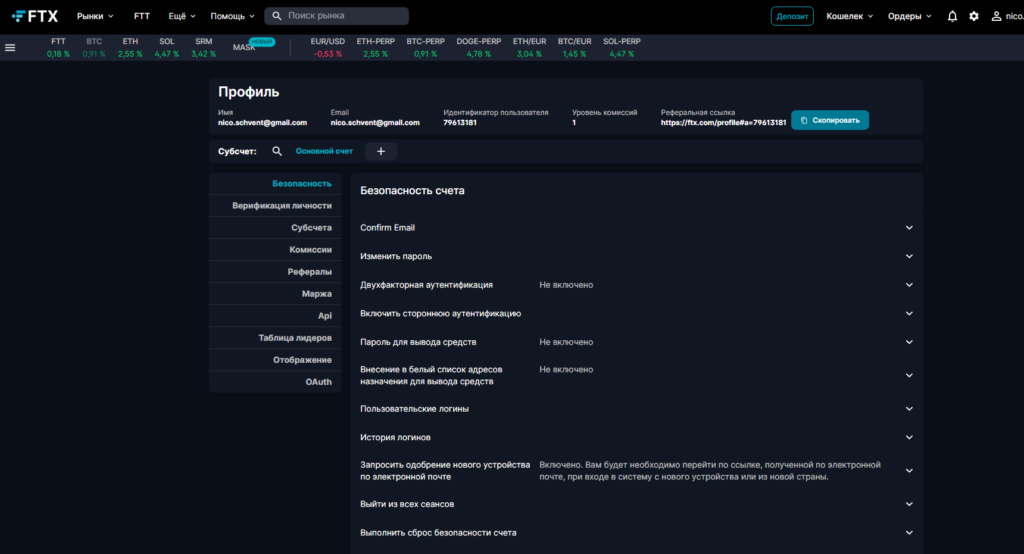
Task: Open the hamburger menu icon
Action: [10, 47]
